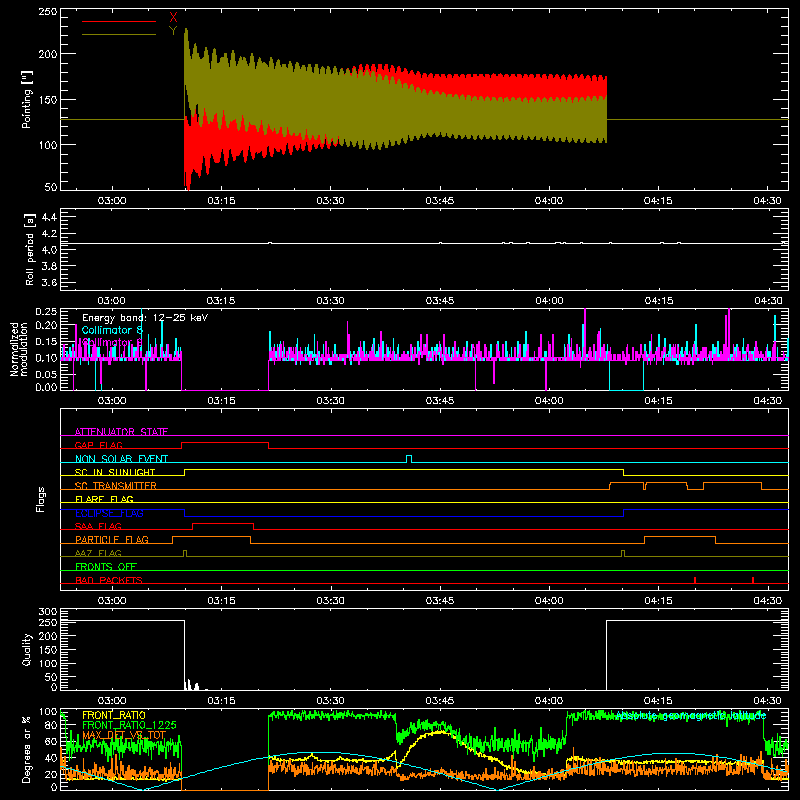Click the 0.05 tick on modulation axis
This screenshot has height=800, width=800.
tap(47, 374)
